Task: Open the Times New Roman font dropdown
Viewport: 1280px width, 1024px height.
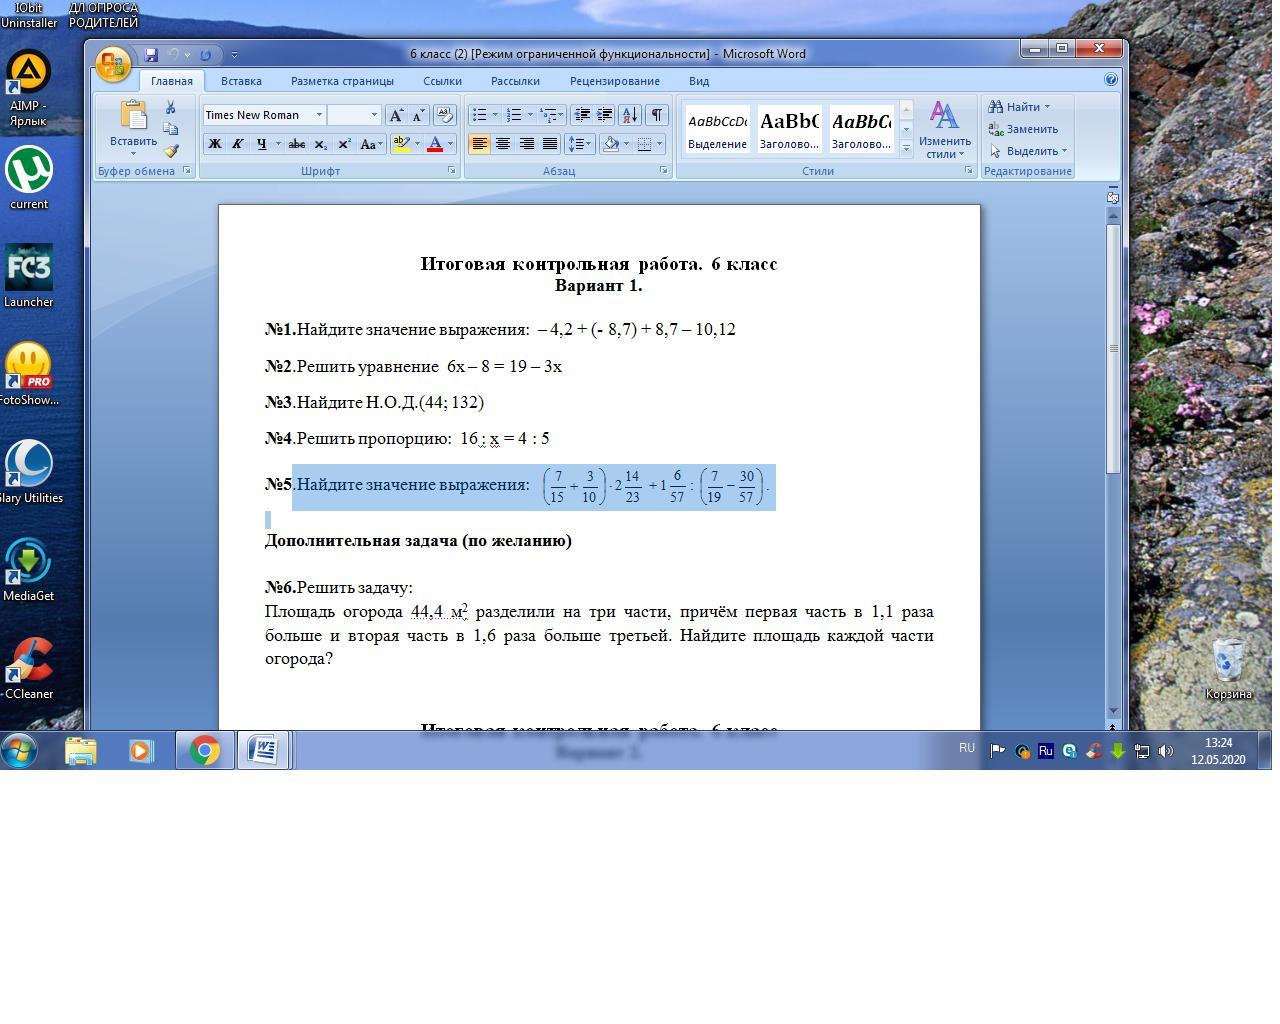Action: pyautogui.click(x=319, y=115)
